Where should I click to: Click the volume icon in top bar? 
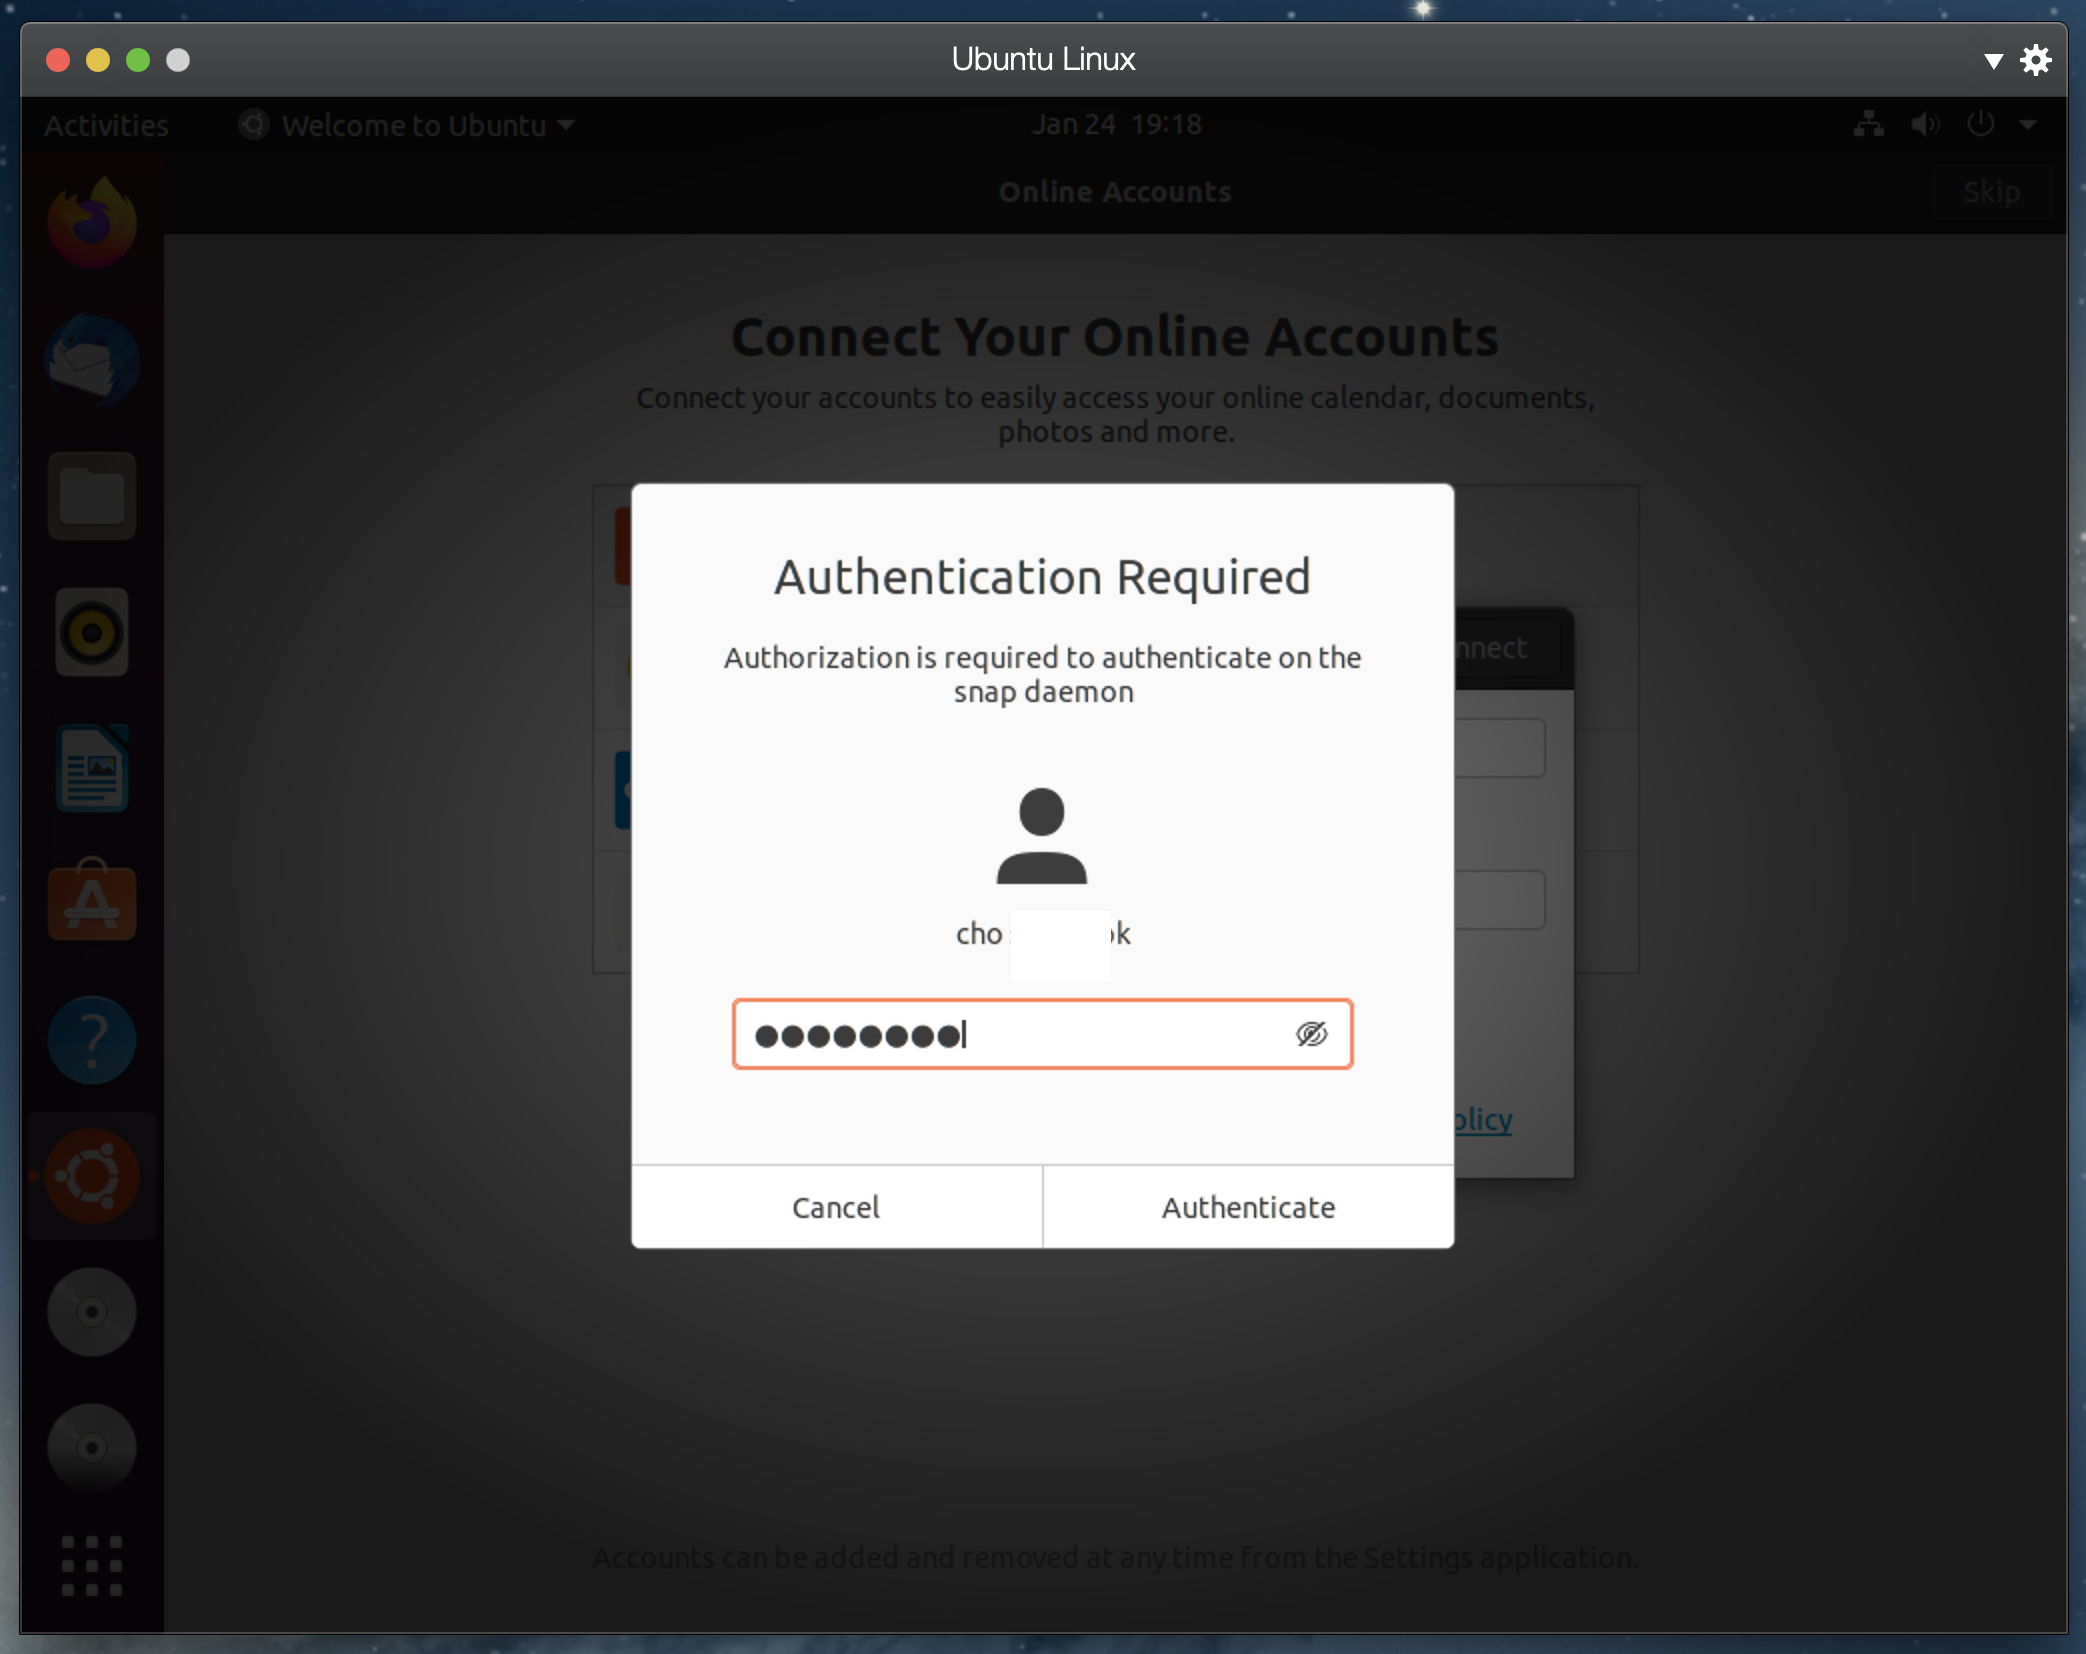[x=1924, y=125]
